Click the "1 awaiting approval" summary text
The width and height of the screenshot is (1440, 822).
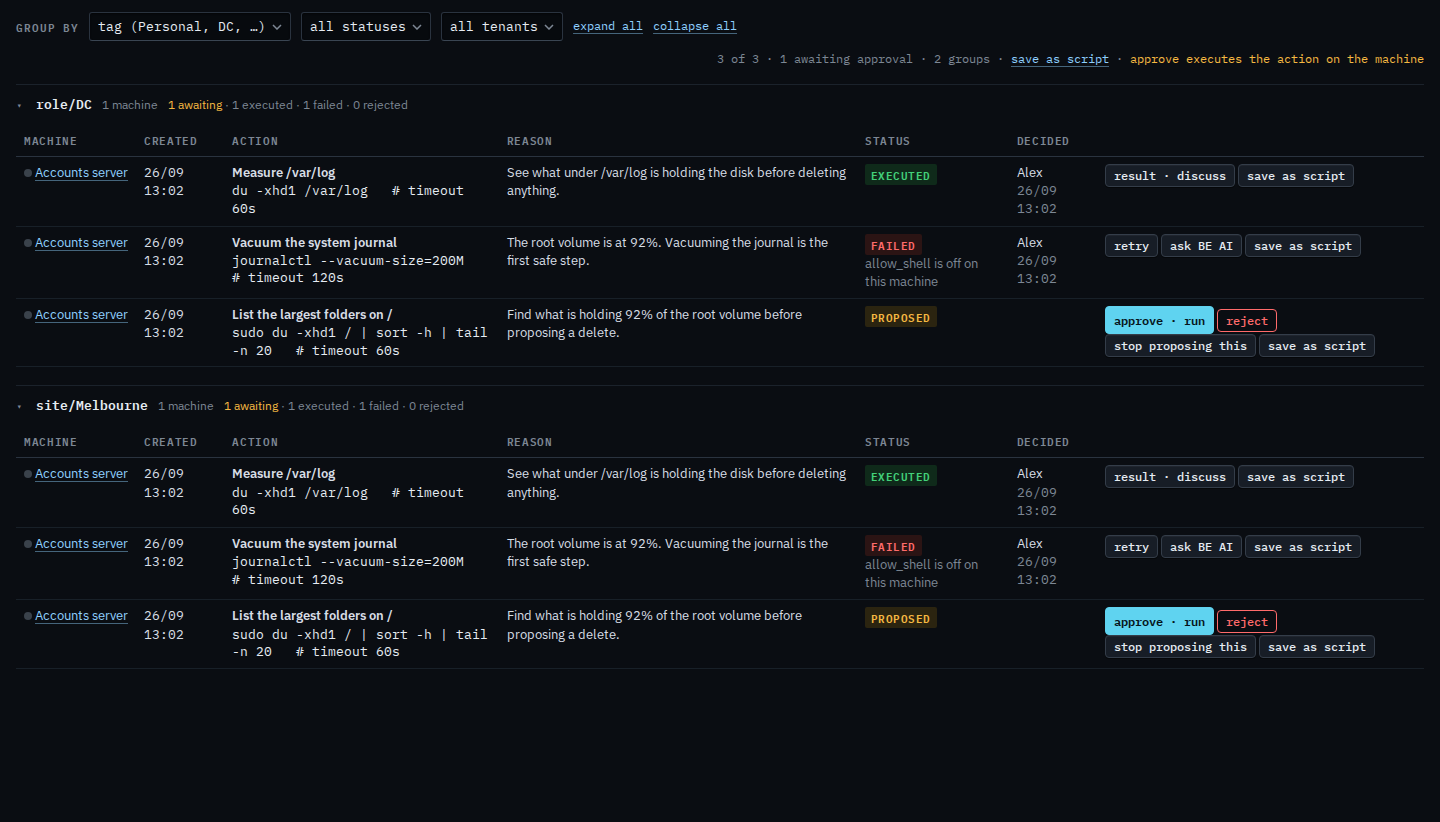point(846,60)
